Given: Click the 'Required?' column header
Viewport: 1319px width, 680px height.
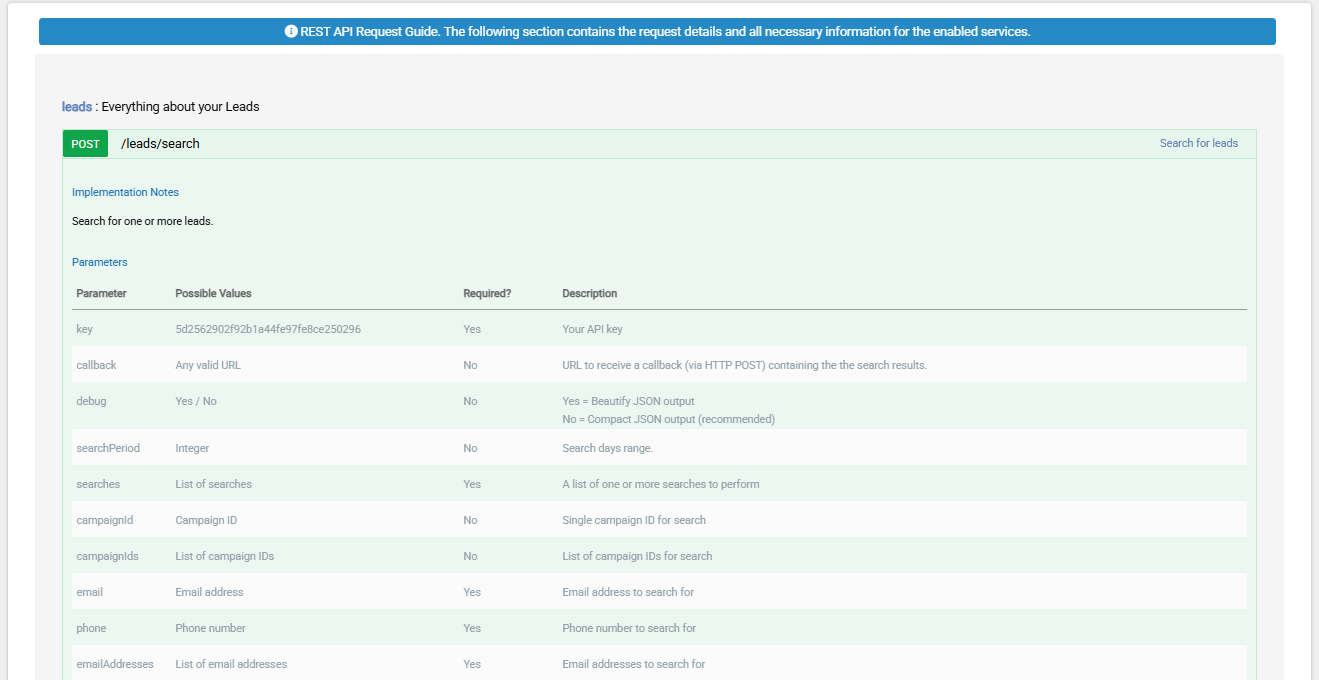Looking at the screenshot, I should pos(487,293).
